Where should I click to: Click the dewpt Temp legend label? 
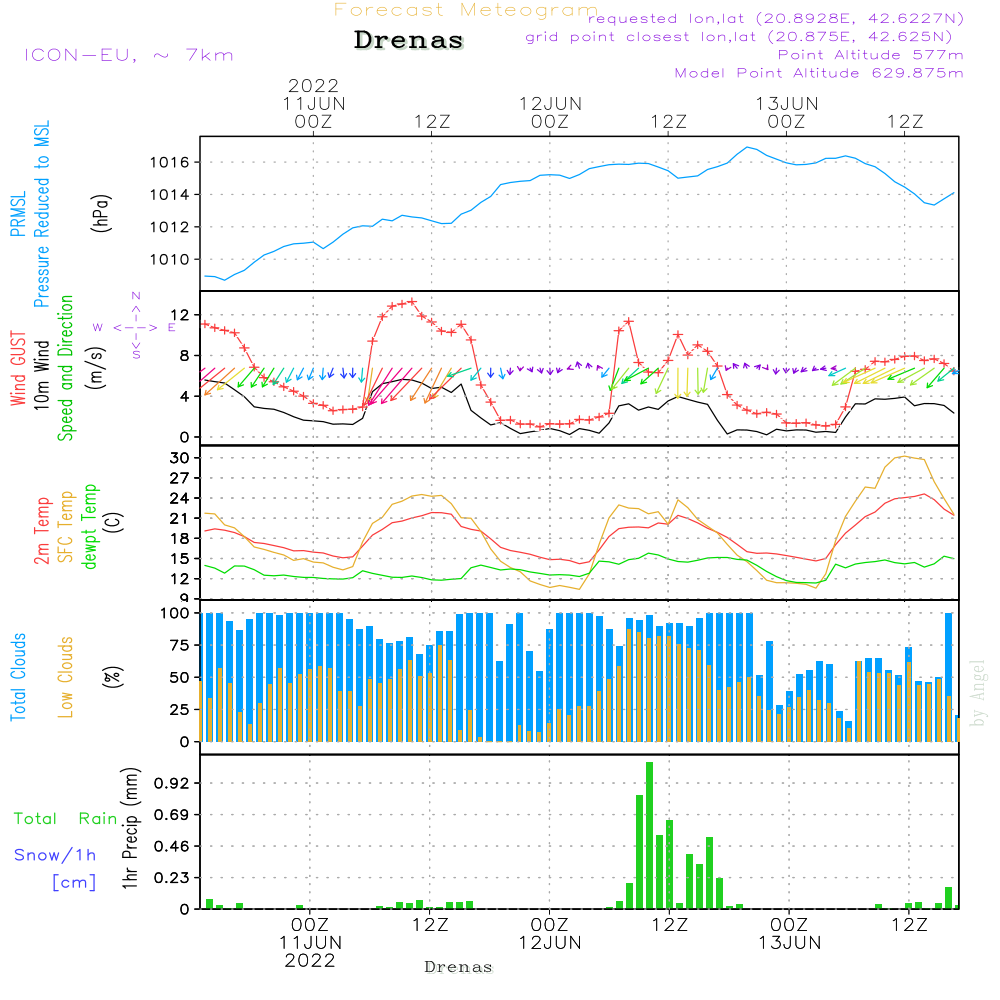tap(91, 527)
